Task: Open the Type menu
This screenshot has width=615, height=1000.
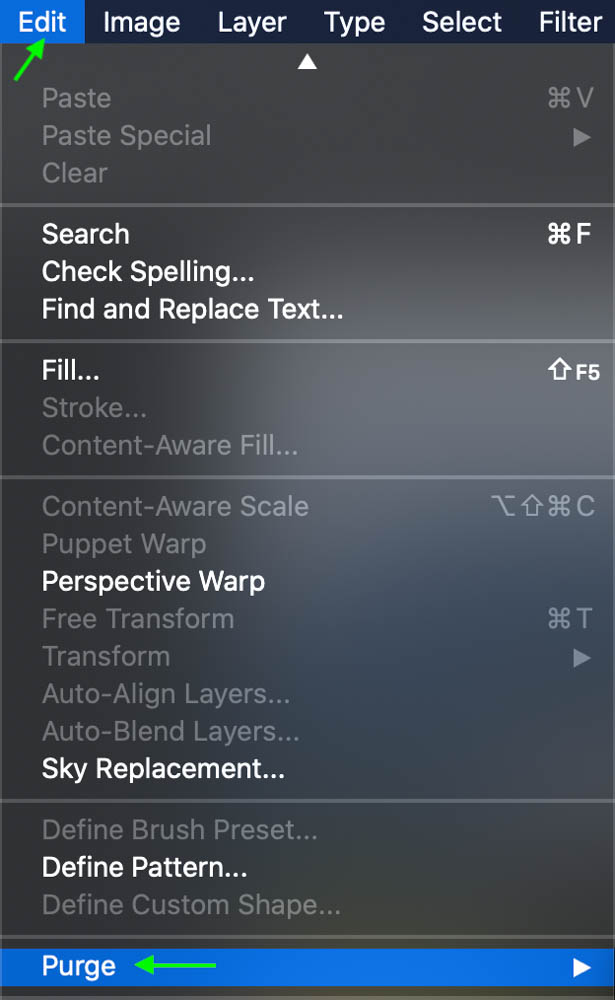Action: click(x=355, y=22)
